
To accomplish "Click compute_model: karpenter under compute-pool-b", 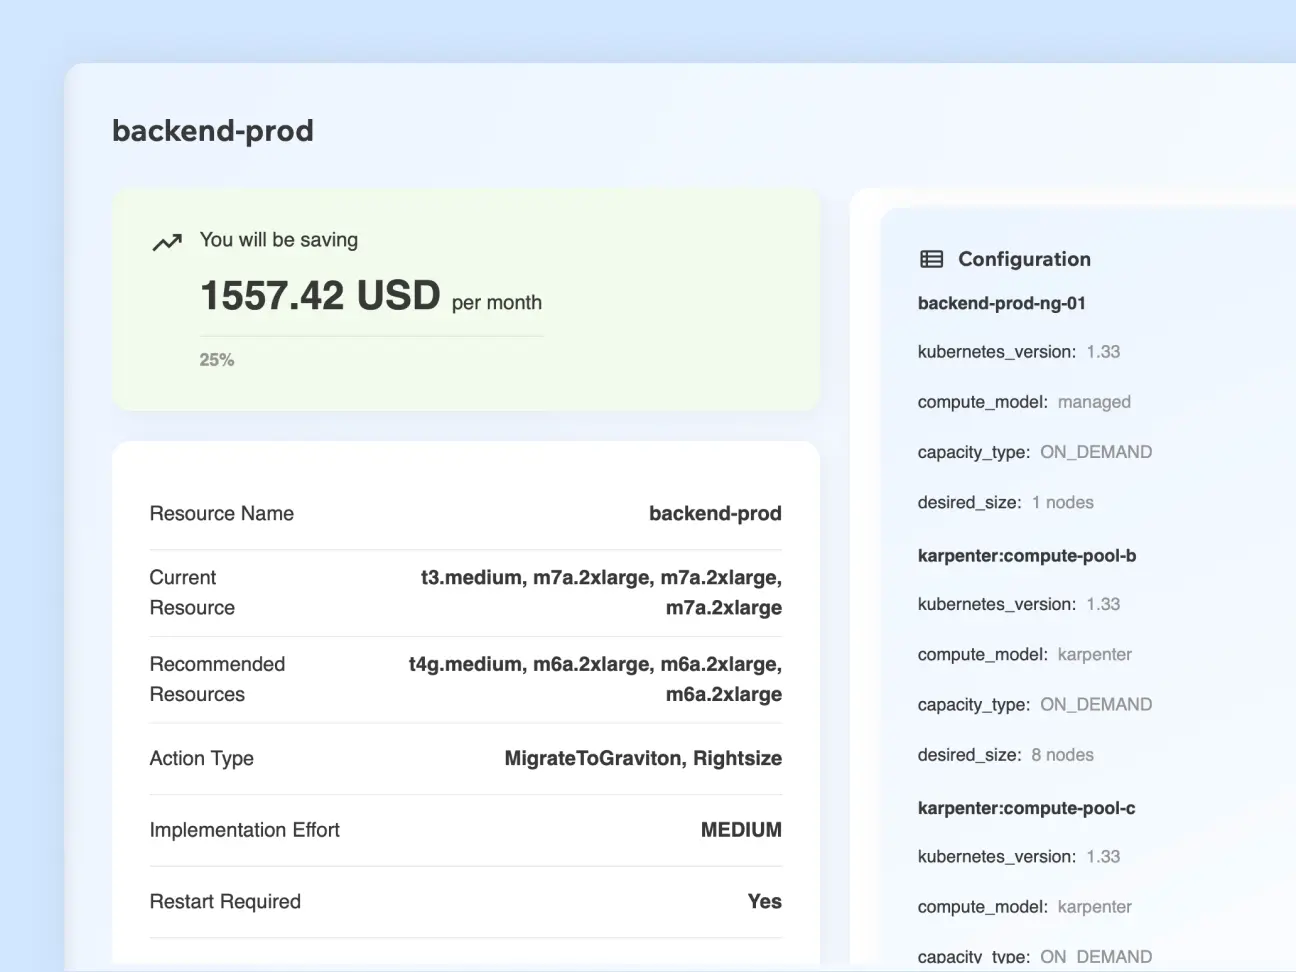I will point(1025,655).
